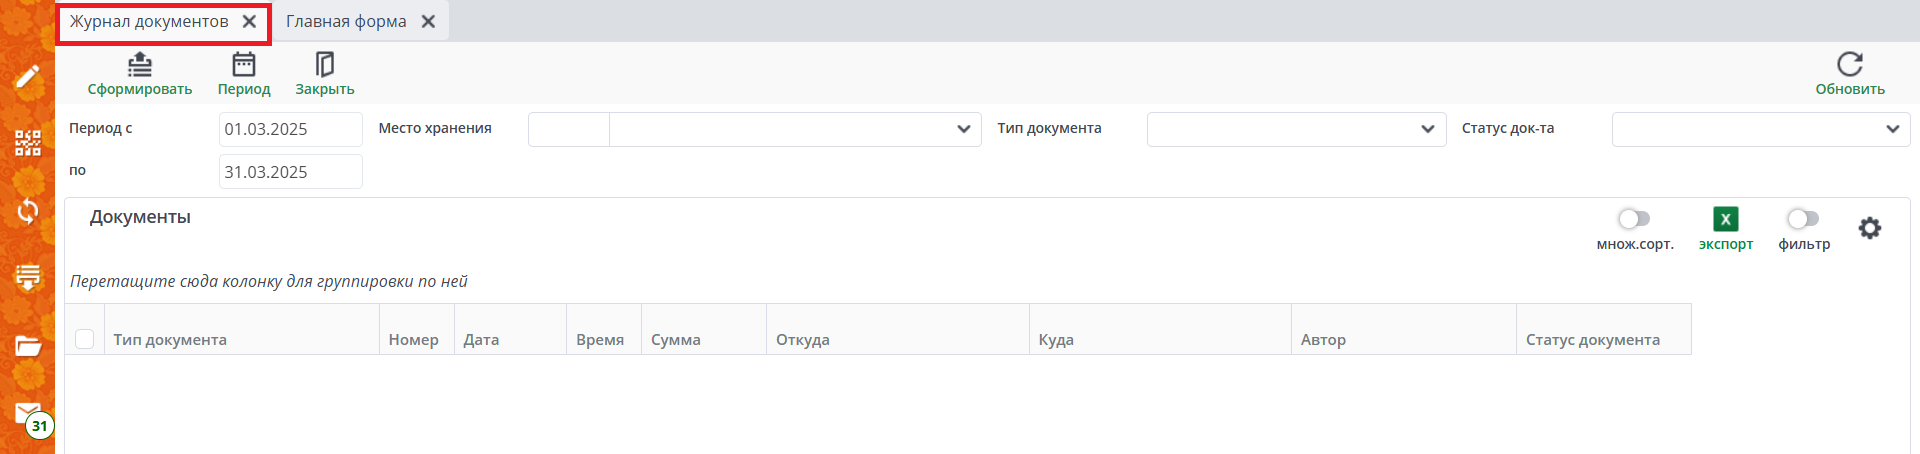This screenshot has width=1920, height=454.
Task: Enable the множ.сорт. toggle switch
Action: pos(1634,218)
